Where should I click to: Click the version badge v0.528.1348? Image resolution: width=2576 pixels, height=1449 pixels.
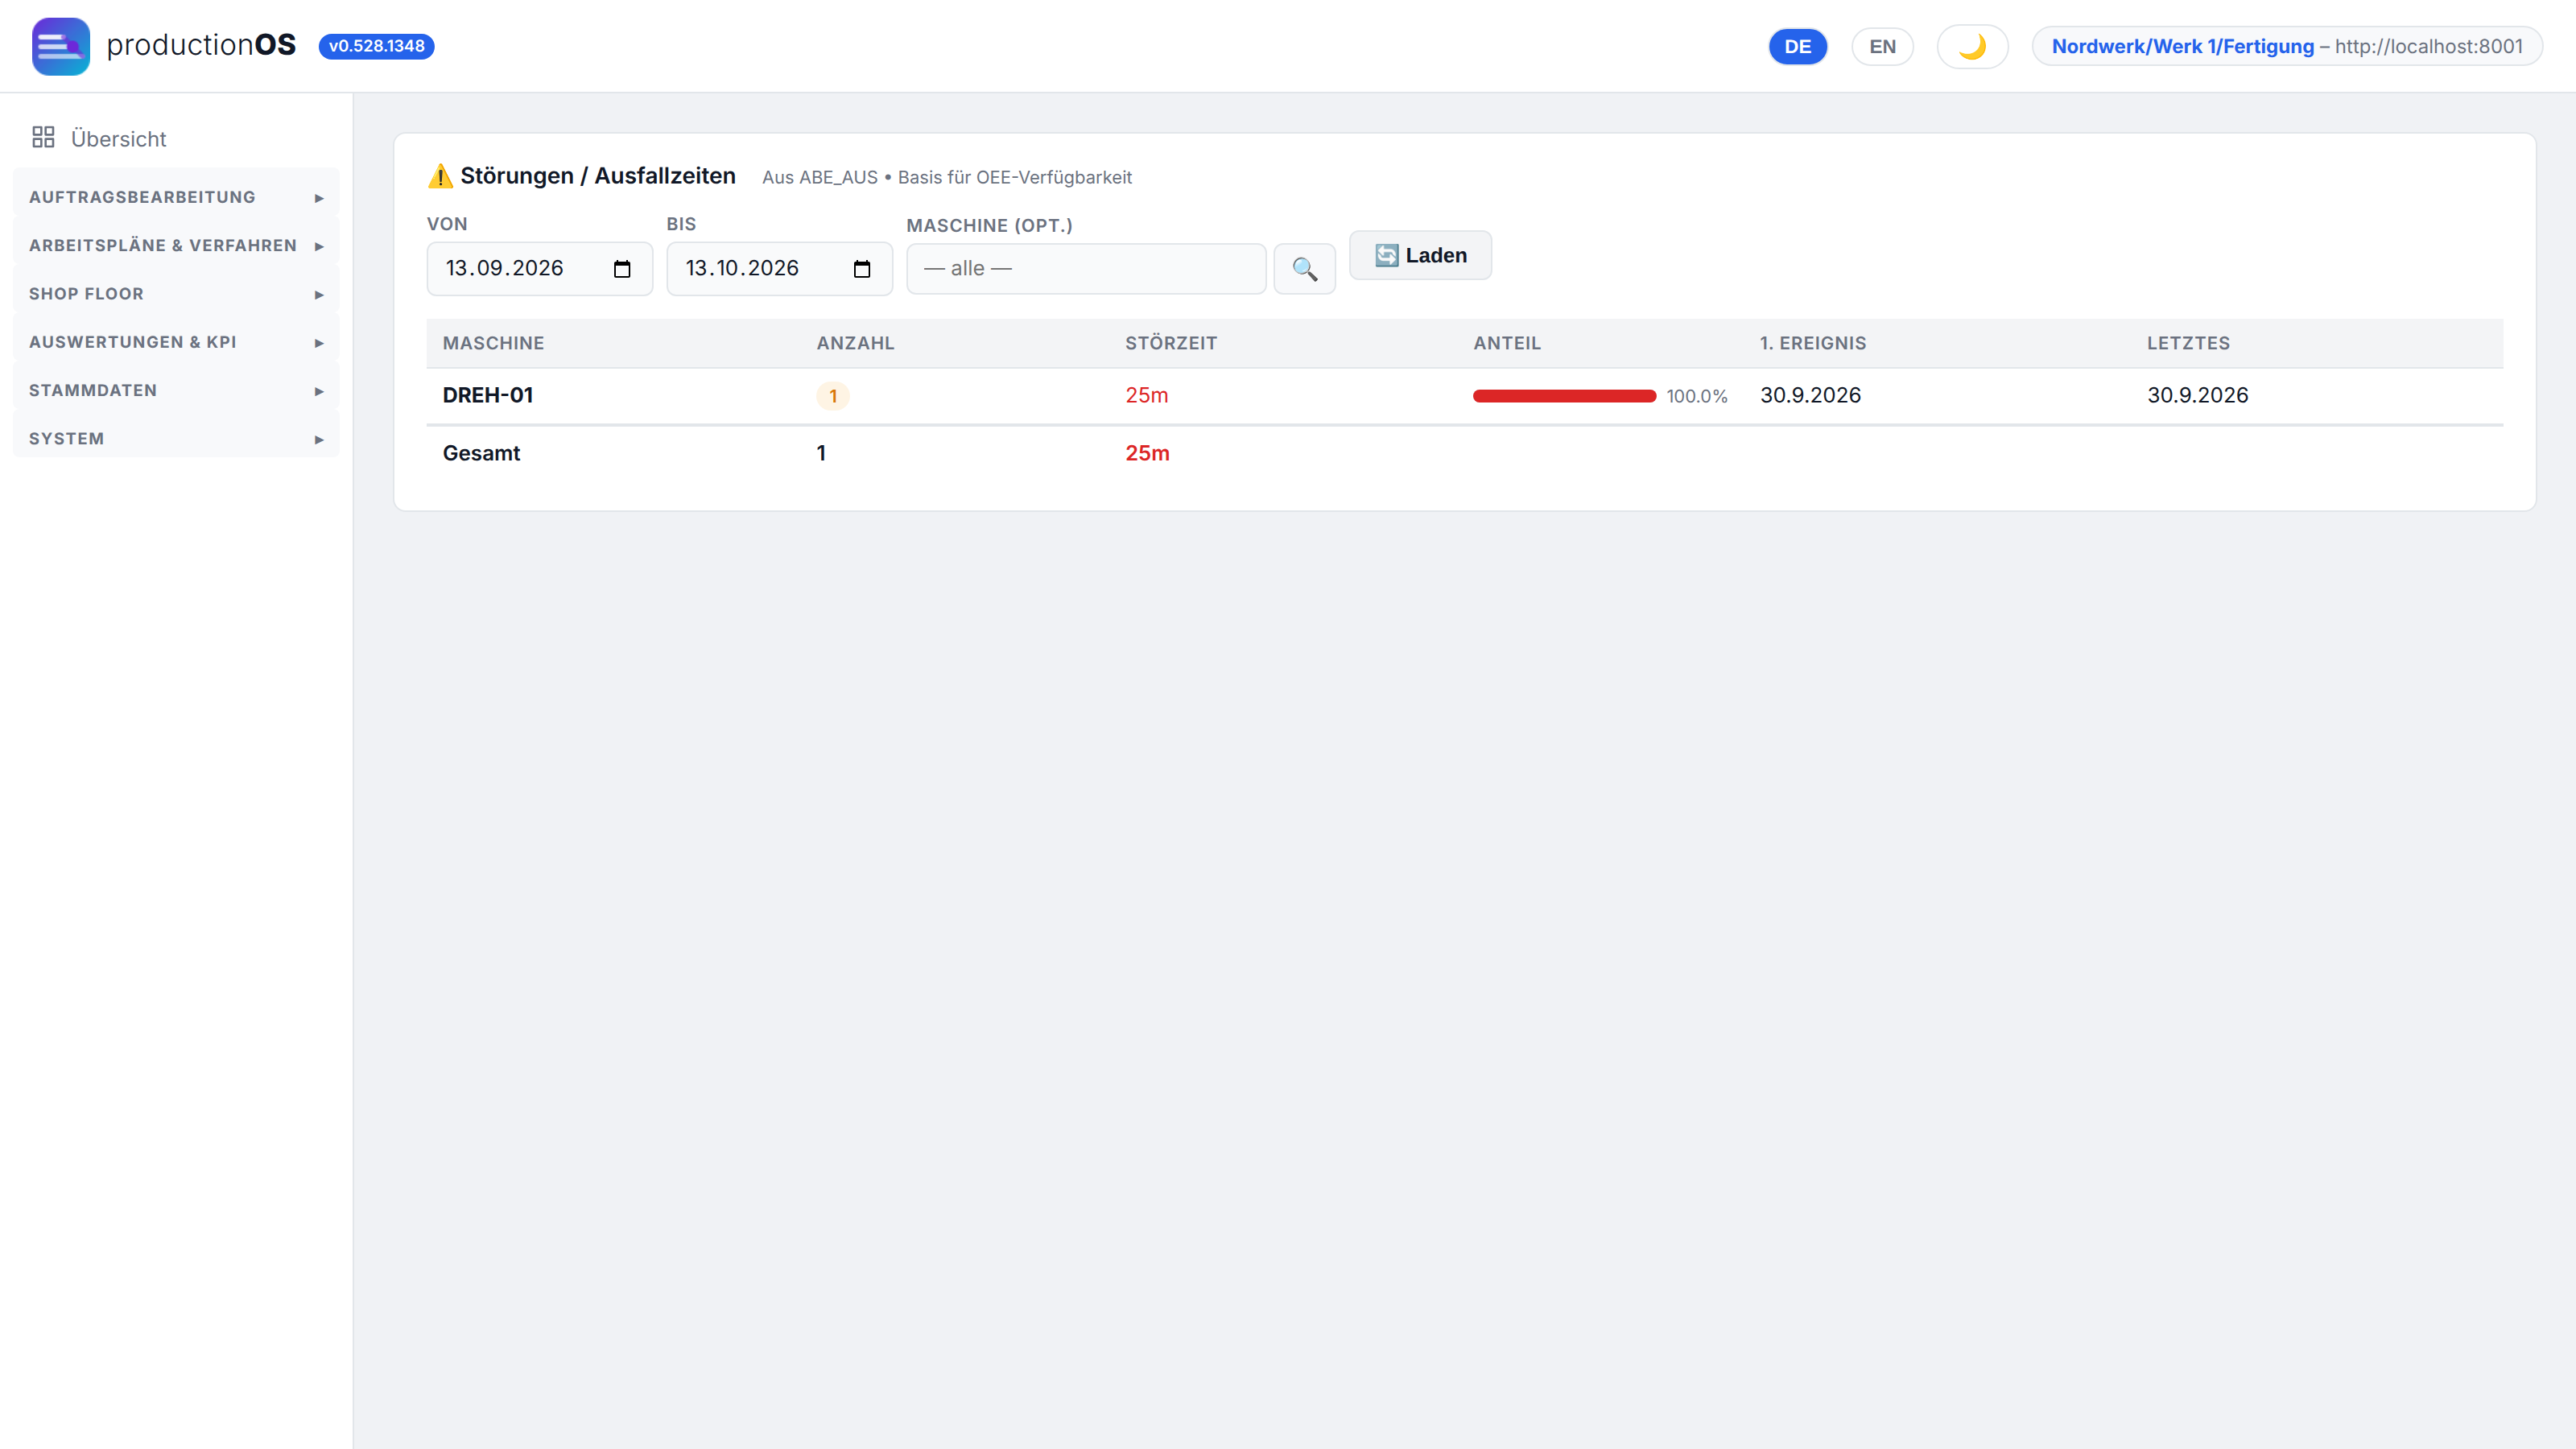coord(376,46)
